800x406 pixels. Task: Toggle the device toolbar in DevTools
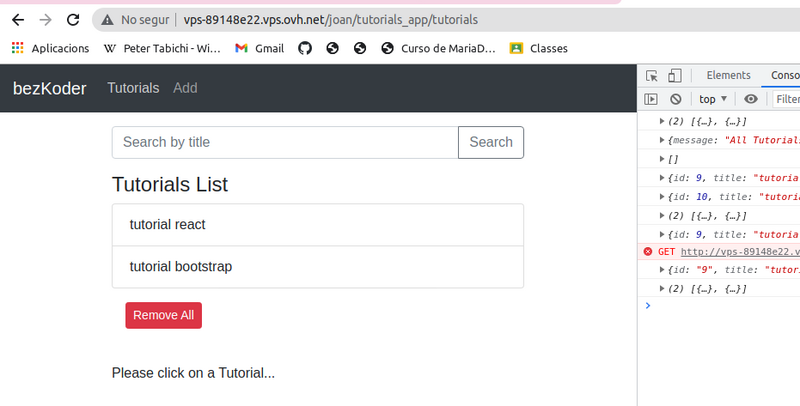click(675, 75)
